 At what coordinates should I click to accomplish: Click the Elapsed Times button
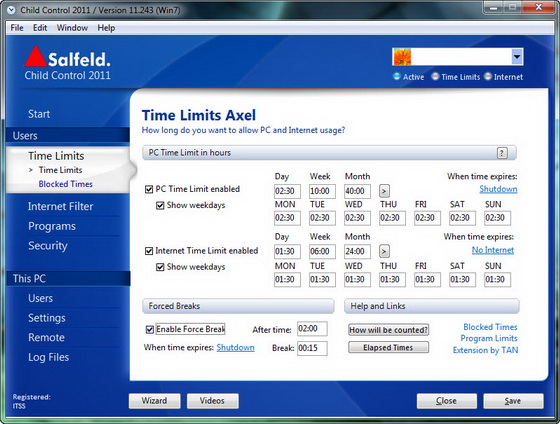(x=388, y=348)
